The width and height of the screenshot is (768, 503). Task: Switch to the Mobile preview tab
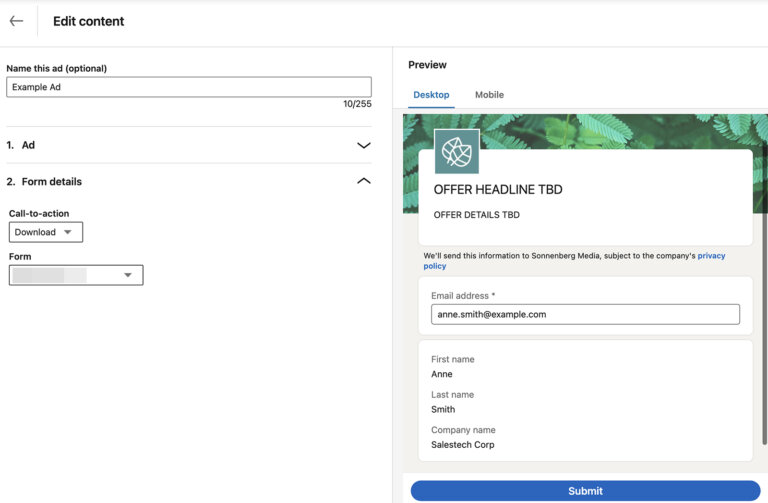click(x=489, y=95)
